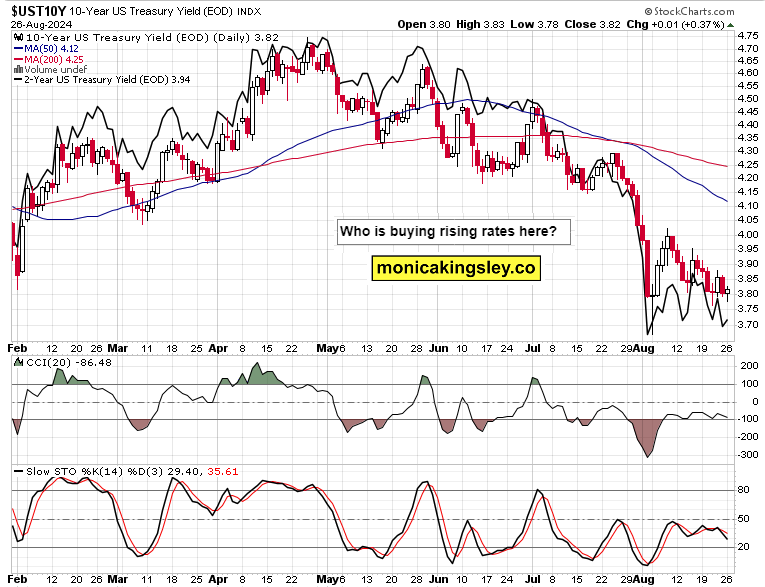Click the Volume bars icon in legend
This screenshot has height=587, width=765.
pyautogui.click(x=15, y=69)
